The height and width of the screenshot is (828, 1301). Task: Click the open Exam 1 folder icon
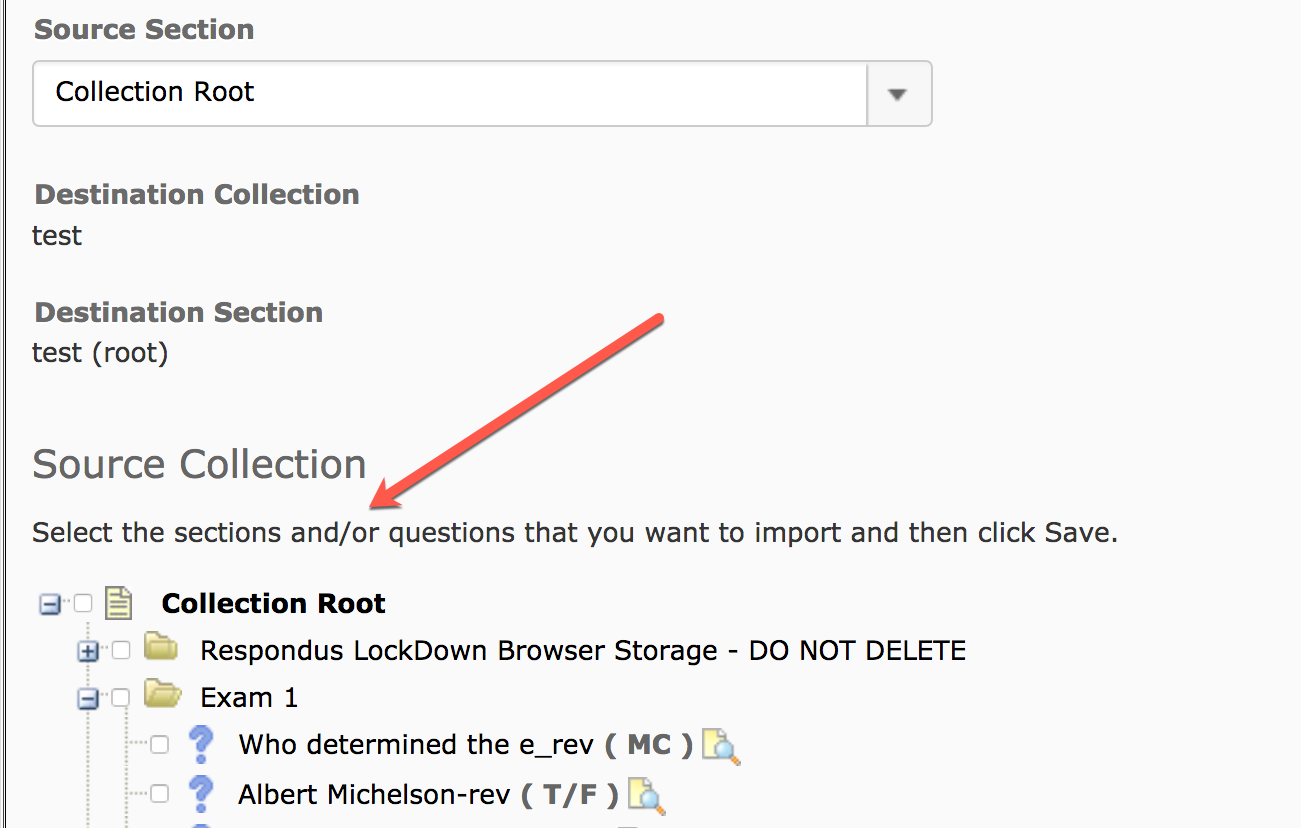click(x=161, y=695)
